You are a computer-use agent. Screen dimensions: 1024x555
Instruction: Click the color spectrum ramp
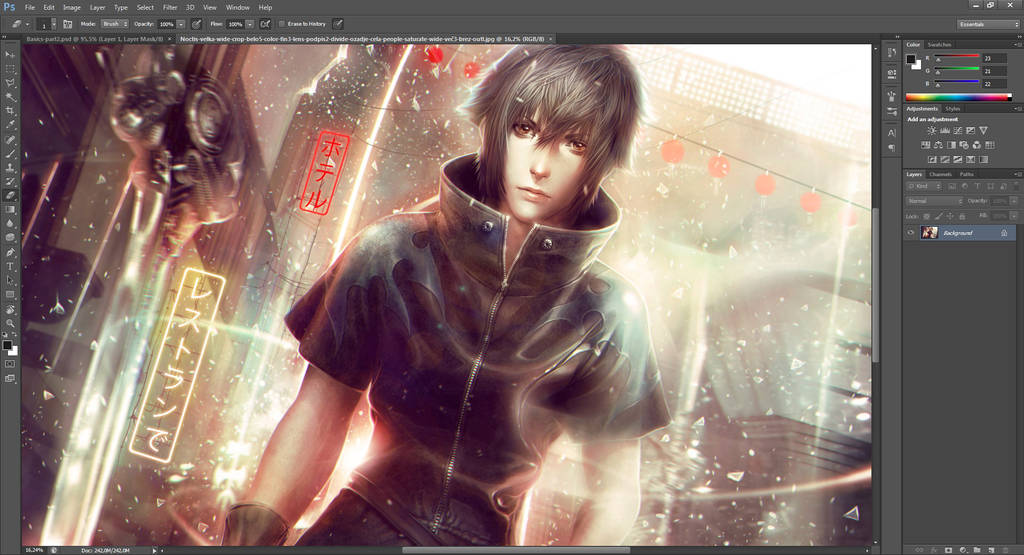[959, 97]
